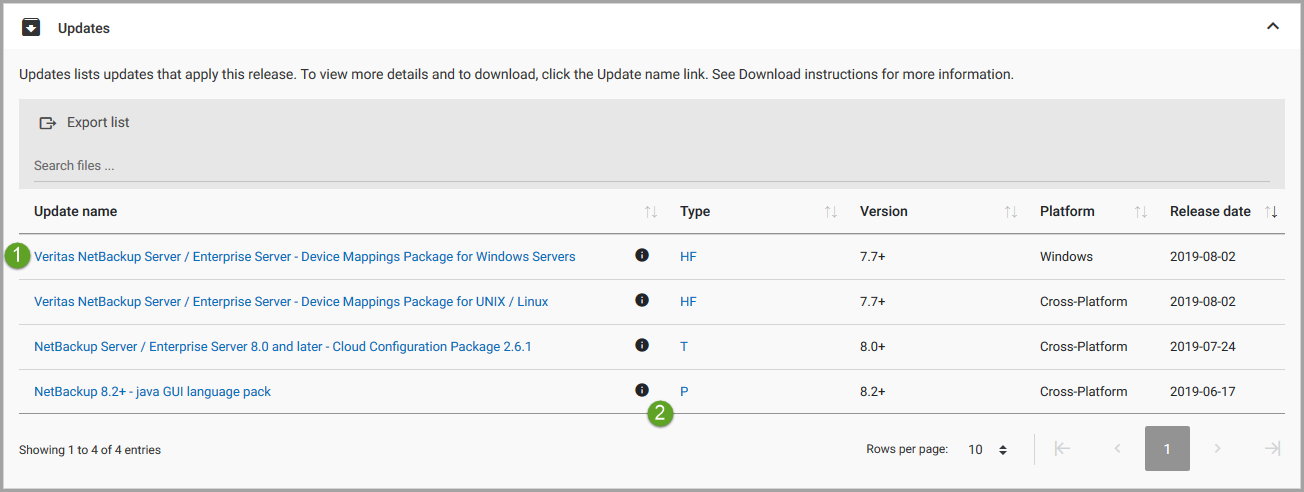1304x492 pixels.
Task: Open Device Mappings Package for UNIX / Linux link
Action: click(x=291, y=302)
